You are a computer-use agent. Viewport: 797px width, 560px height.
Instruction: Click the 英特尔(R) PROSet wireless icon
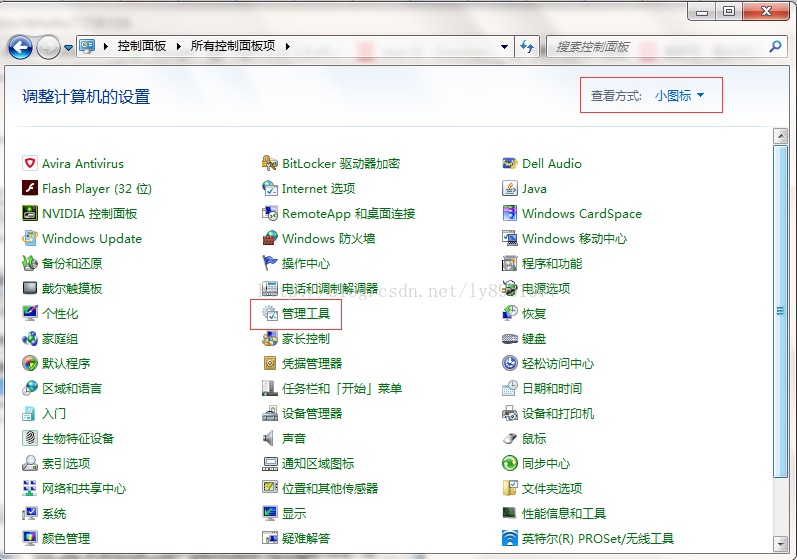pos(510,538)
